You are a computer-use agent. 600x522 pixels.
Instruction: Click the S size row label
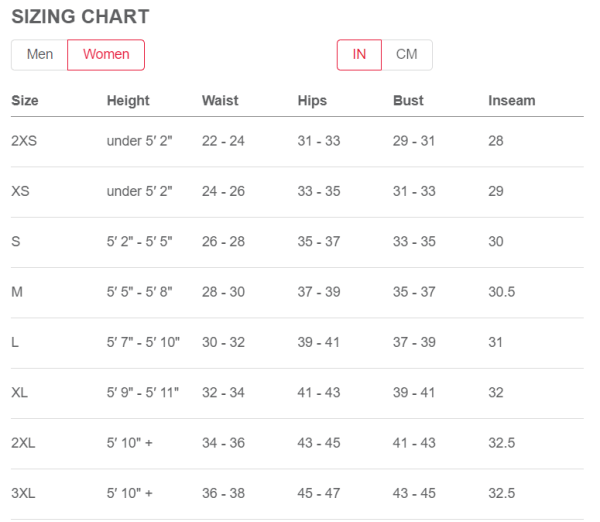[16, 241]
